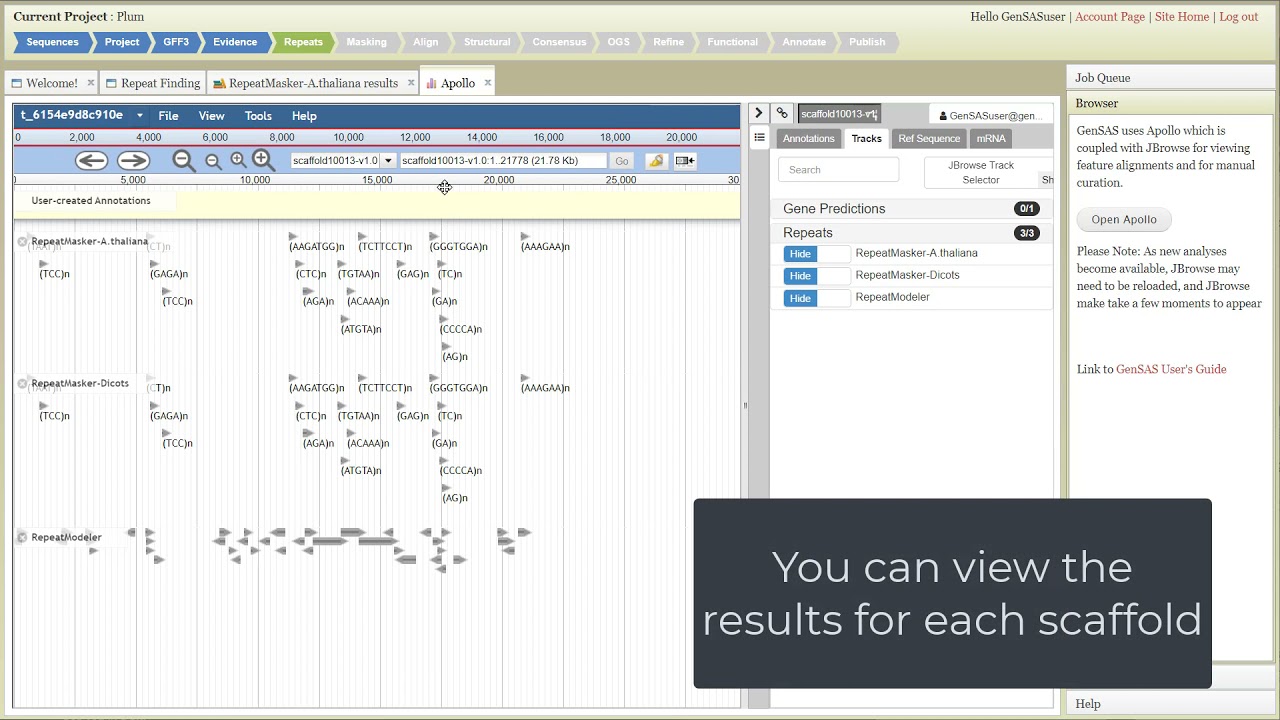
Task: Close the RepeatMasker-Dicots track with its x icon
Action: [22, 383]
